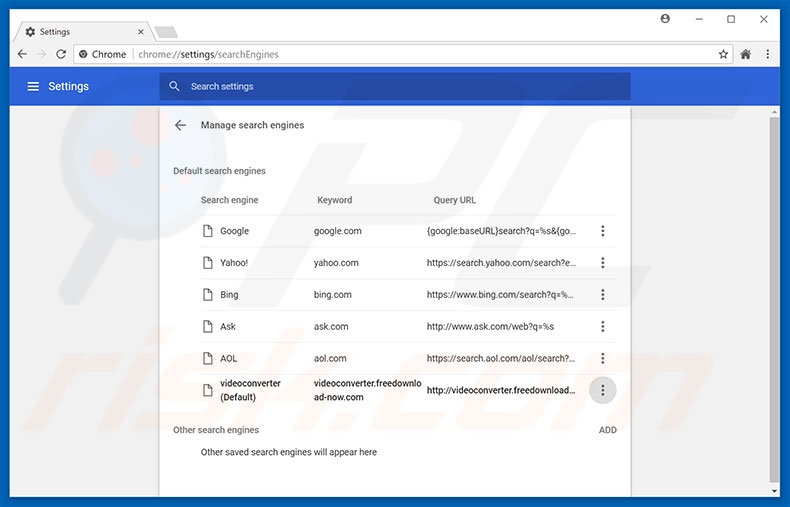Click the Google row page icon
The image size is (790, 507).
[208, 231]
